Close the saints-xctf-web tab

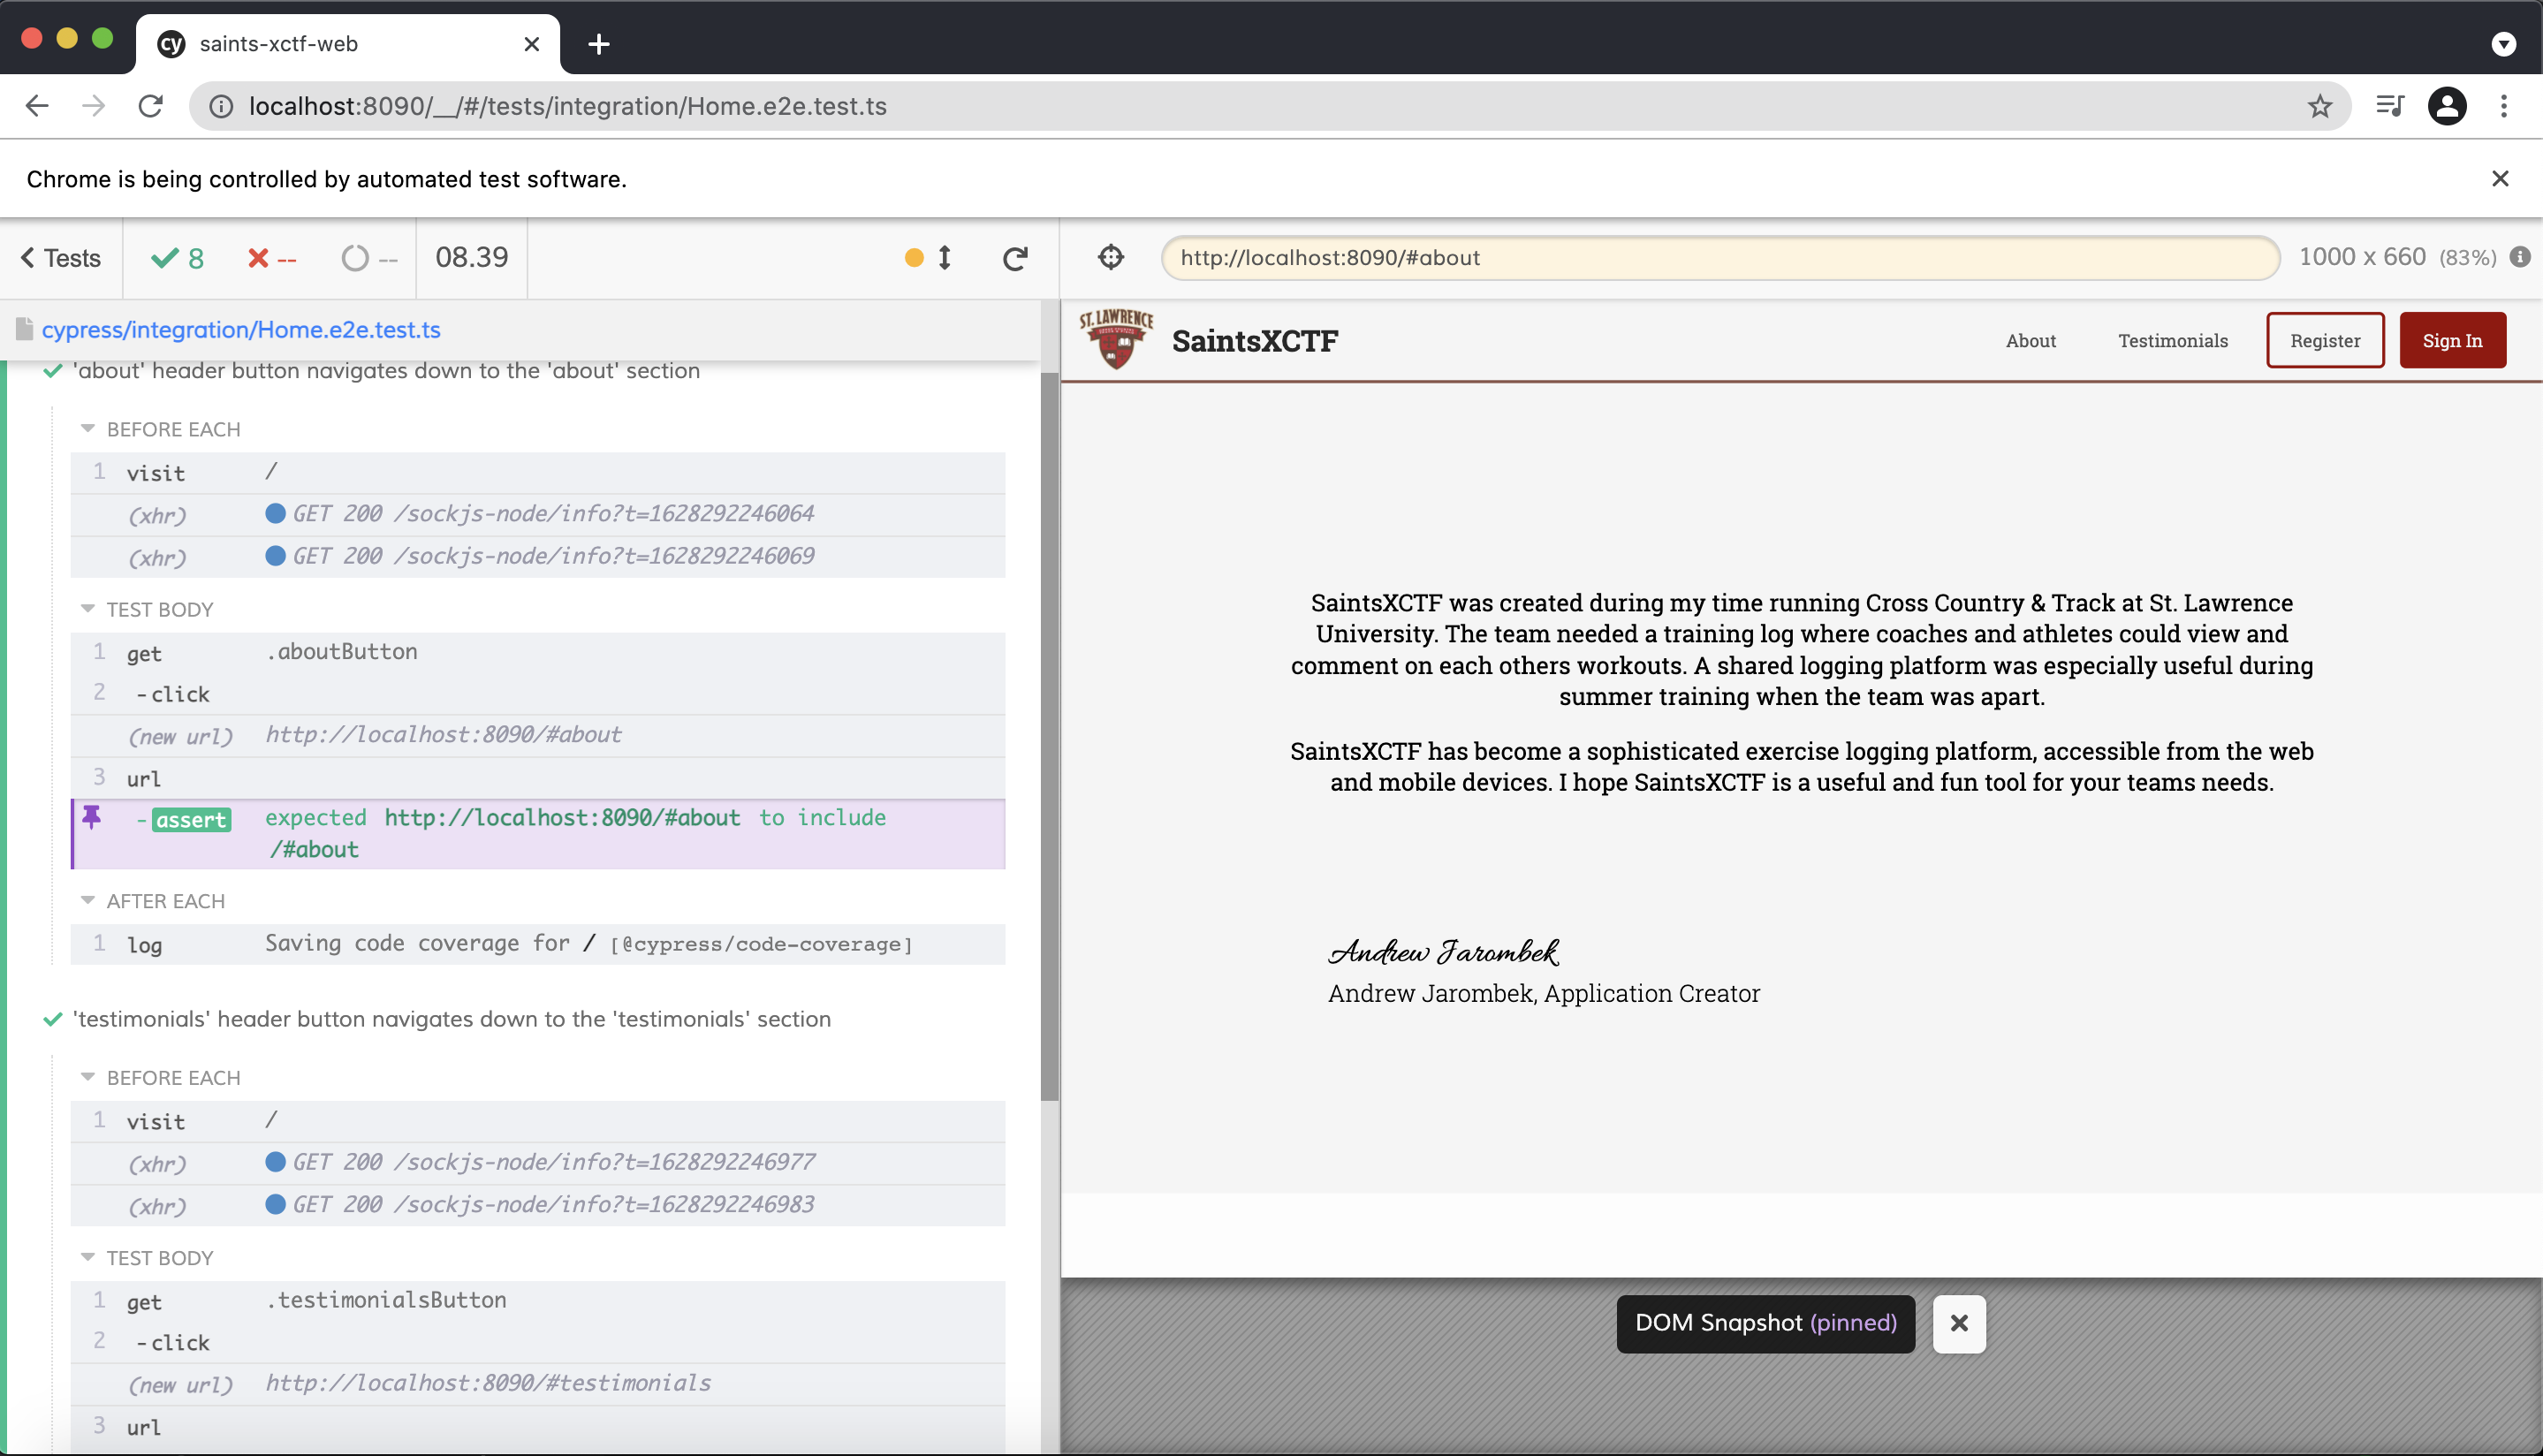point(532,44)
